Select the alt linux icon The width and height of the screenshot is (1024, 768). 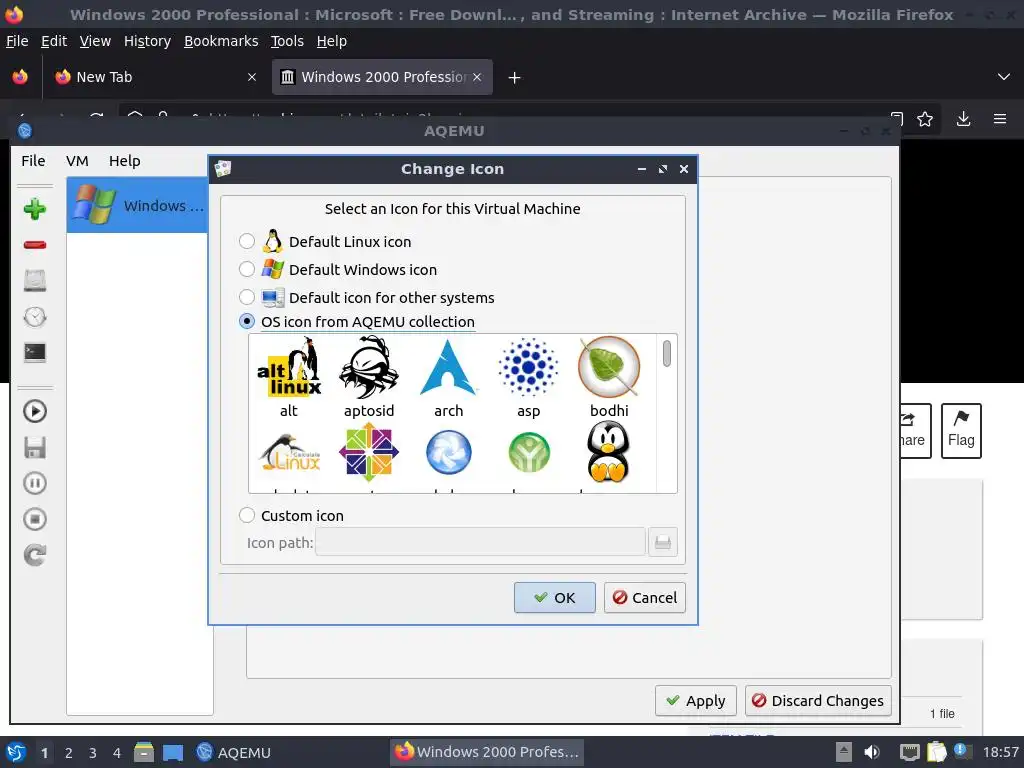(289, 367)
